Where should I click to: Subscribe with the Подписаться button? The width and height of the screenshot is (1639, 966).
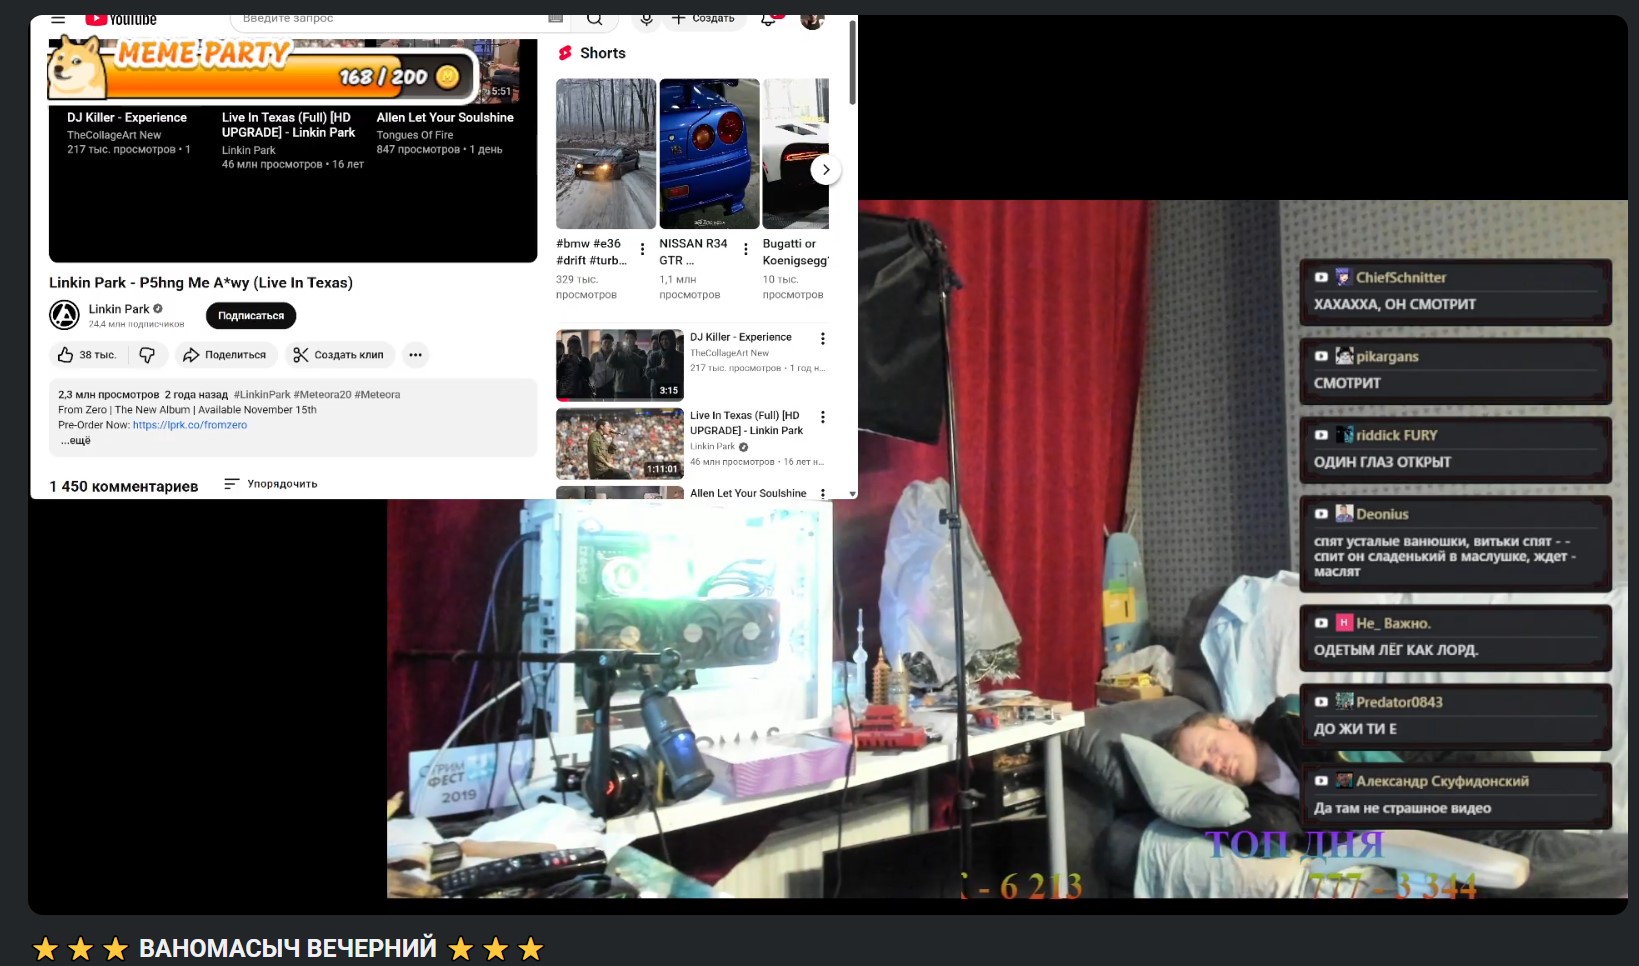[251, 316]
